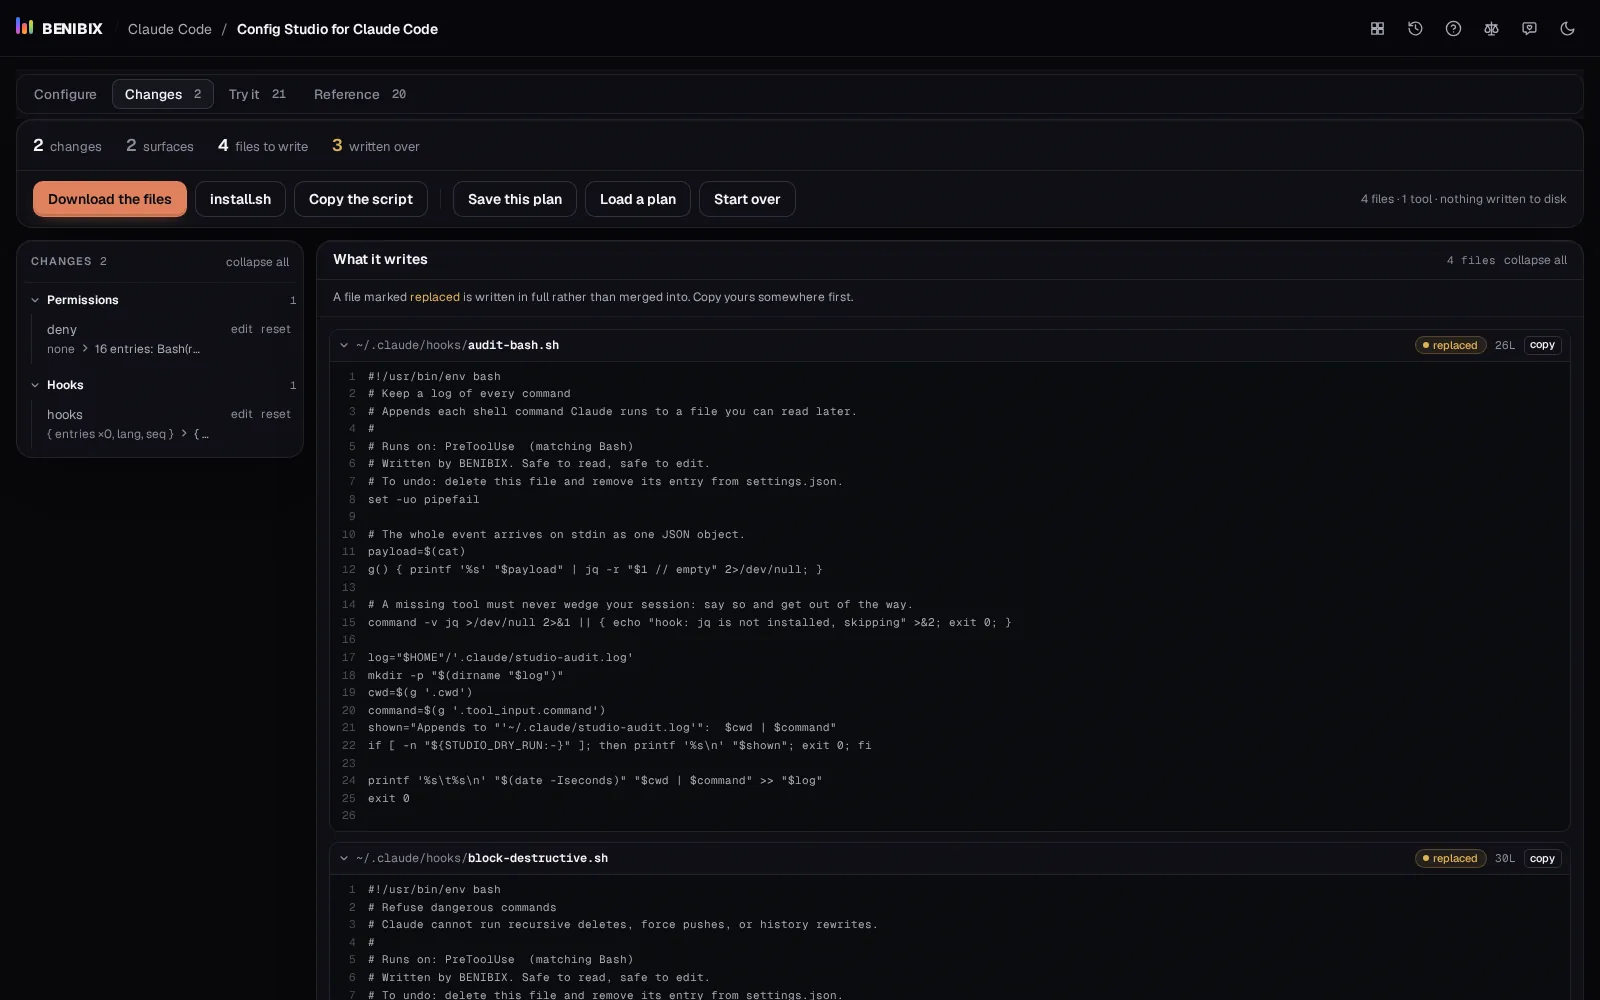This screenshot has width=1600, height=1000.
Task: Open the apps grid icon
Action: click(1377, 29)
